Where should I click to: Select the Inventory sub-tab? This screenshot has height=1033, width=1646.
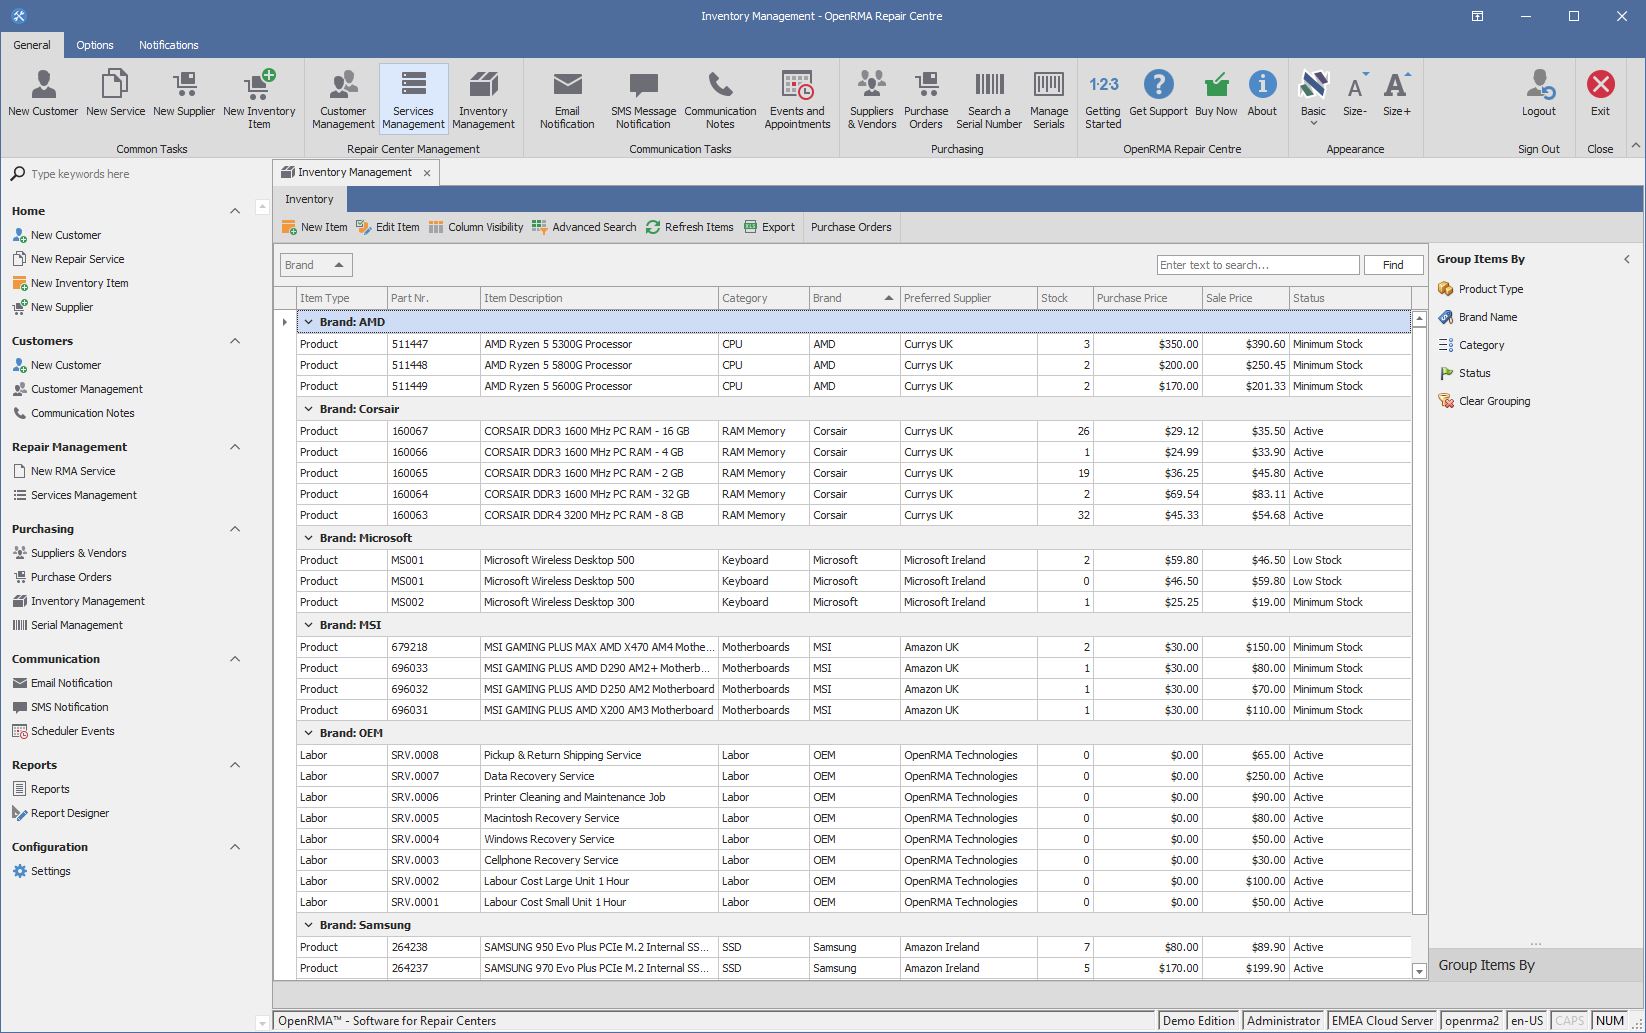click(309, 199)
